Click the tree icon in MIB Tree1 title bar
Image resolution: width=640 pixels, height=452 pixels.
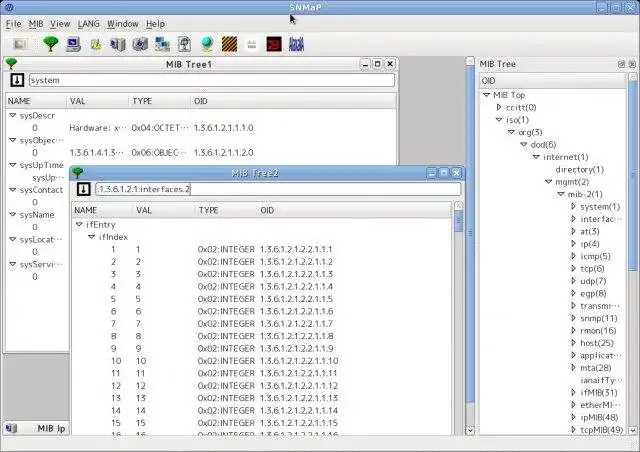[x=11, y=64]
